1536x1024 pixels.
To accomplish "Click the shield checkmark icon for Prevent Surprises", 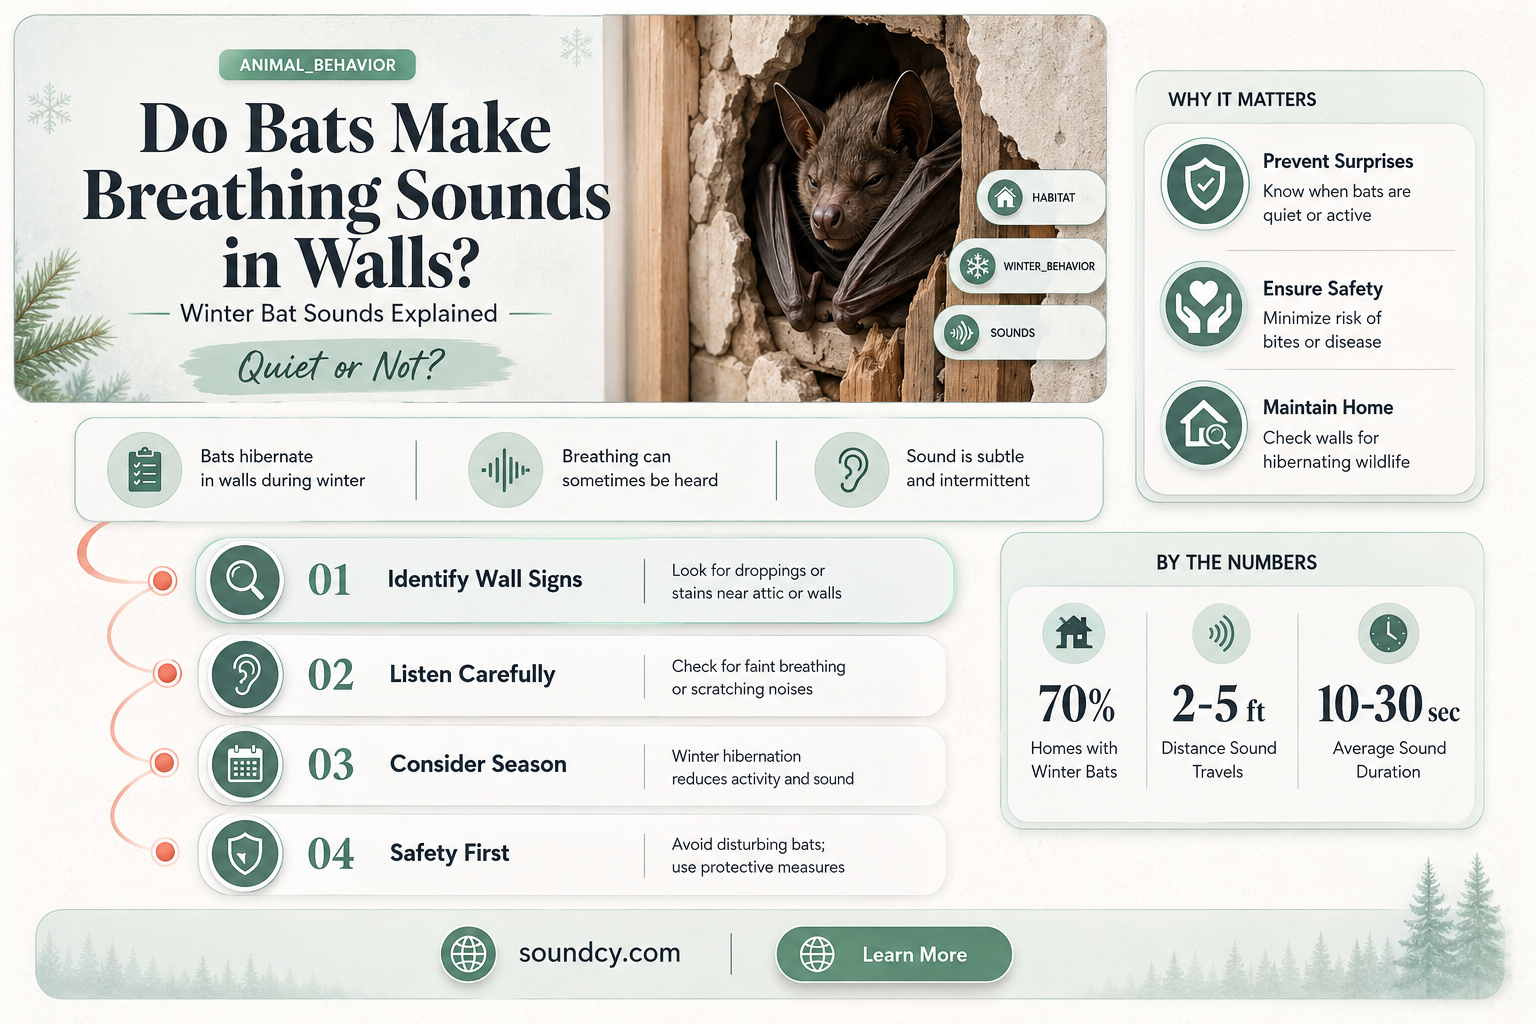I will [x=1205, y=184].
